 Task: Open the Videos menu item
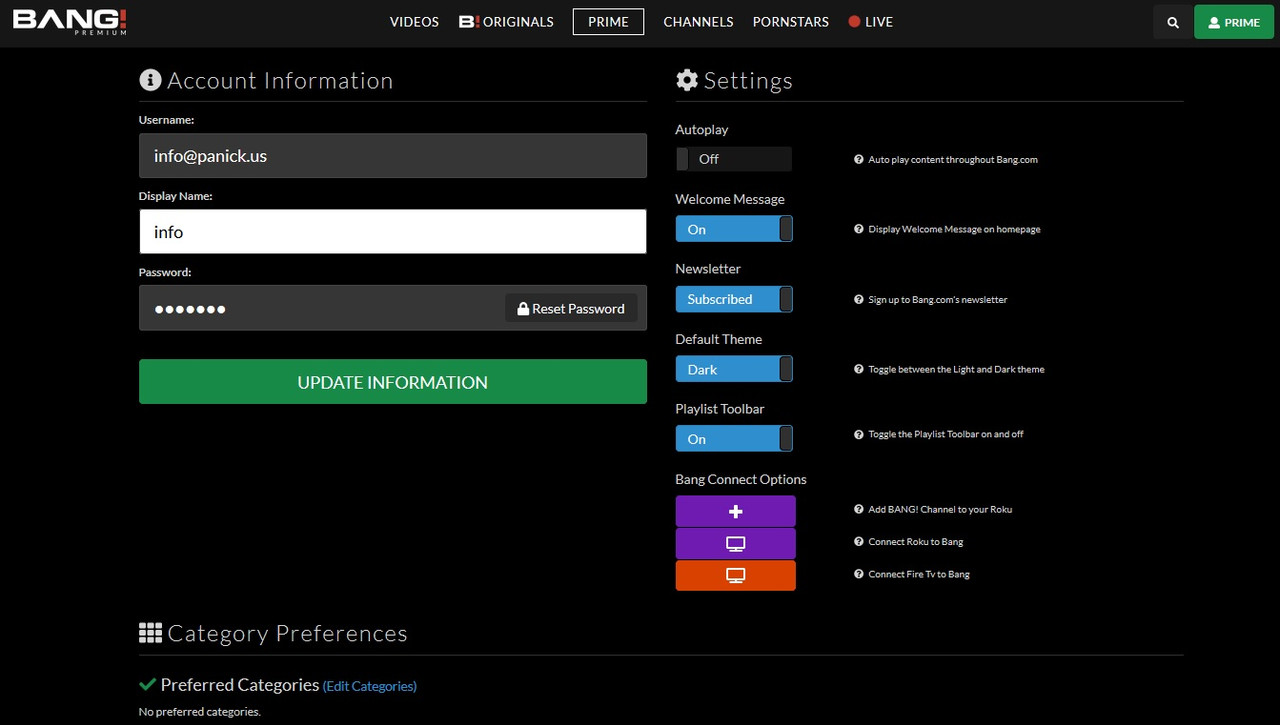click(414, 22)
